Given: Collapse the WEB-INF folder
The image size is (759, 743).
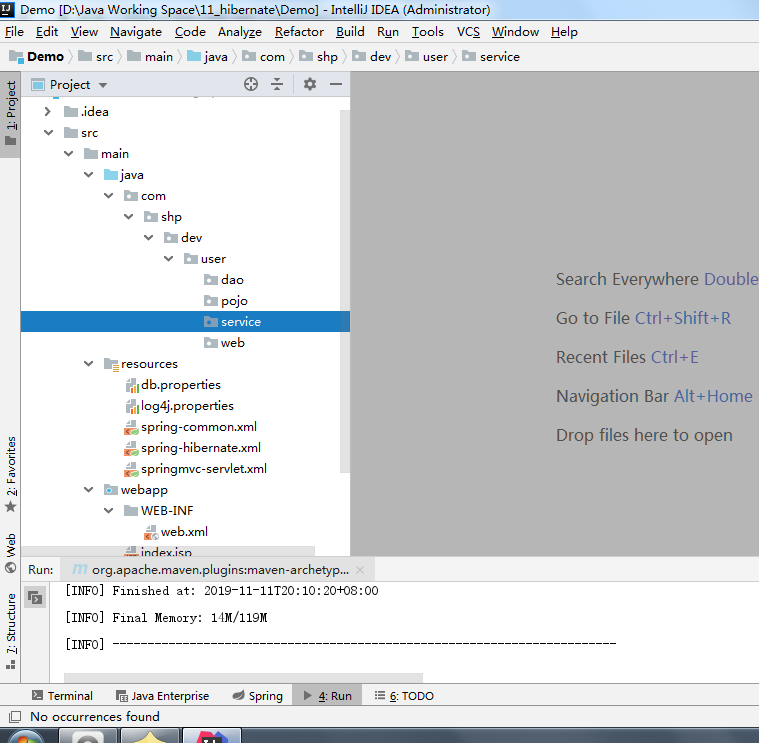Looking at the screenshot, I should tap(108, 511).
